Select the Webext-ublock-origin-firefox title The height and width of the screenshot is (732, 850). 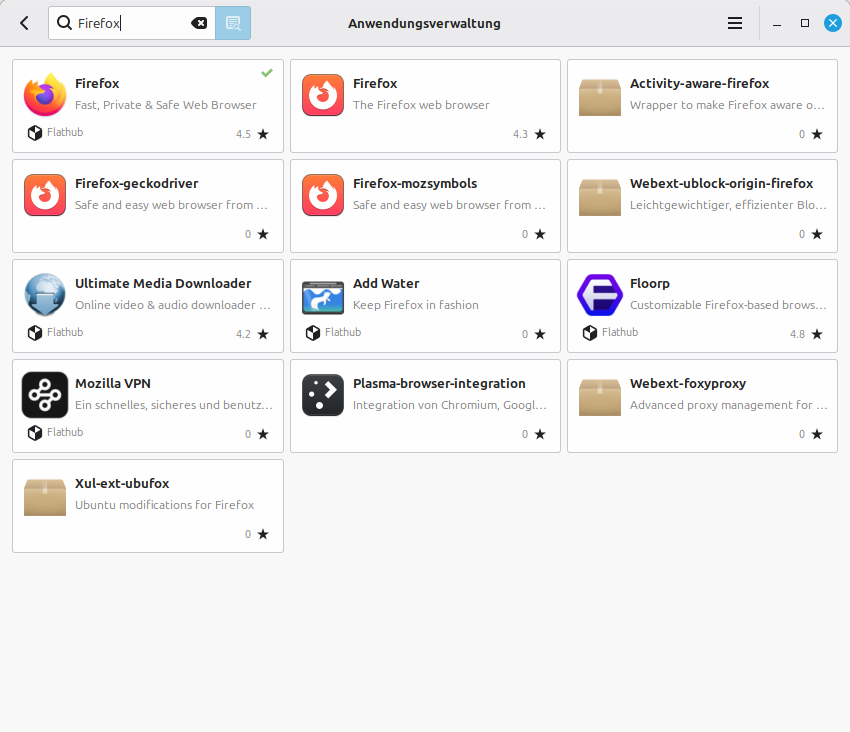pyautogui.click(x=722, y=184)
